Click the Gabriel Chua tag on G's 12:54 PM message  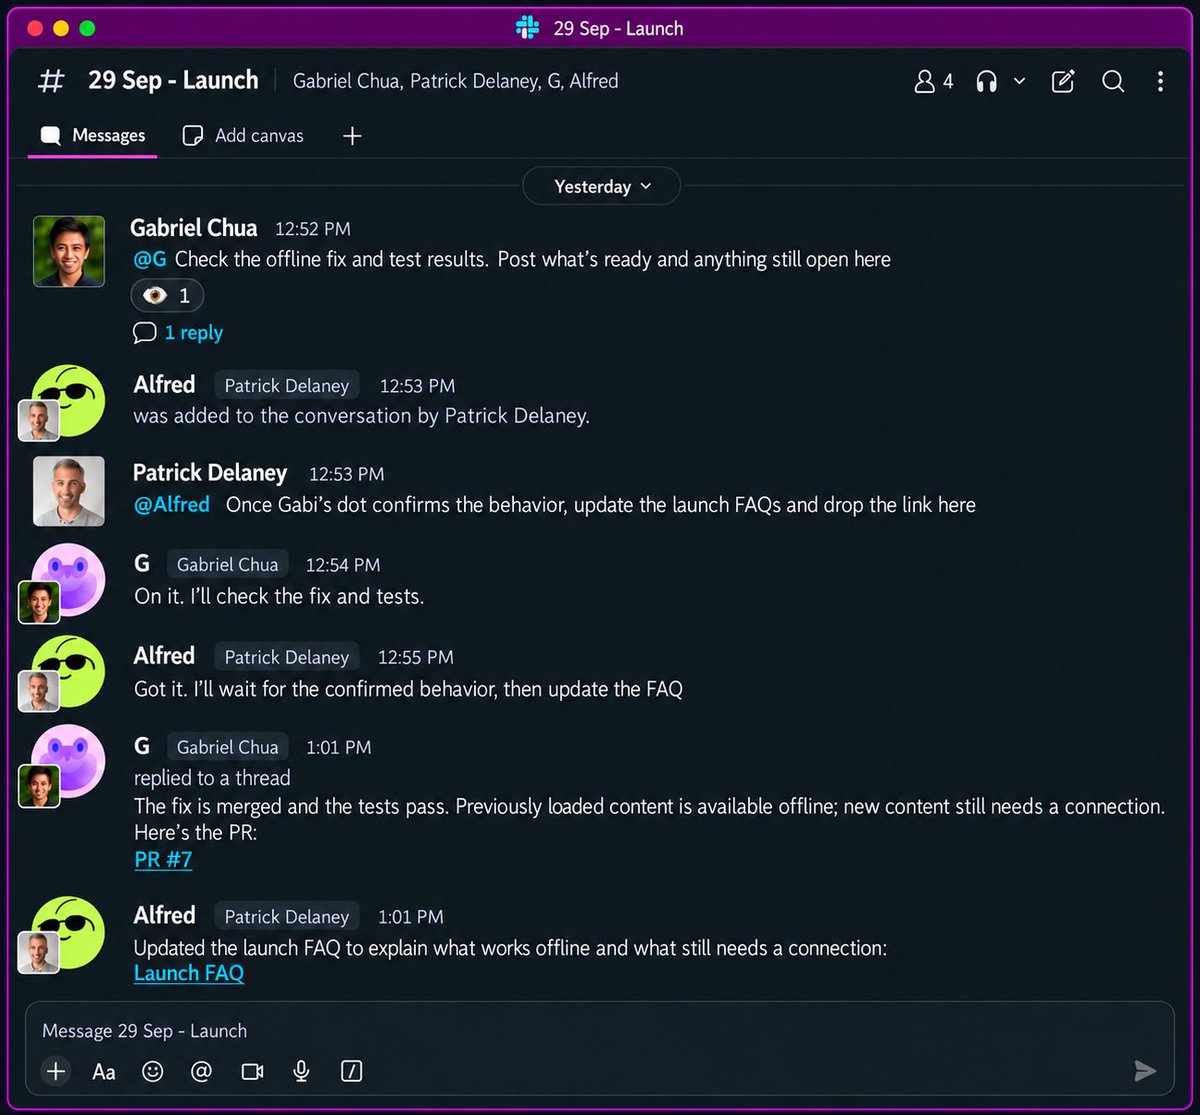pyautogui.click(x=227, y=565)
